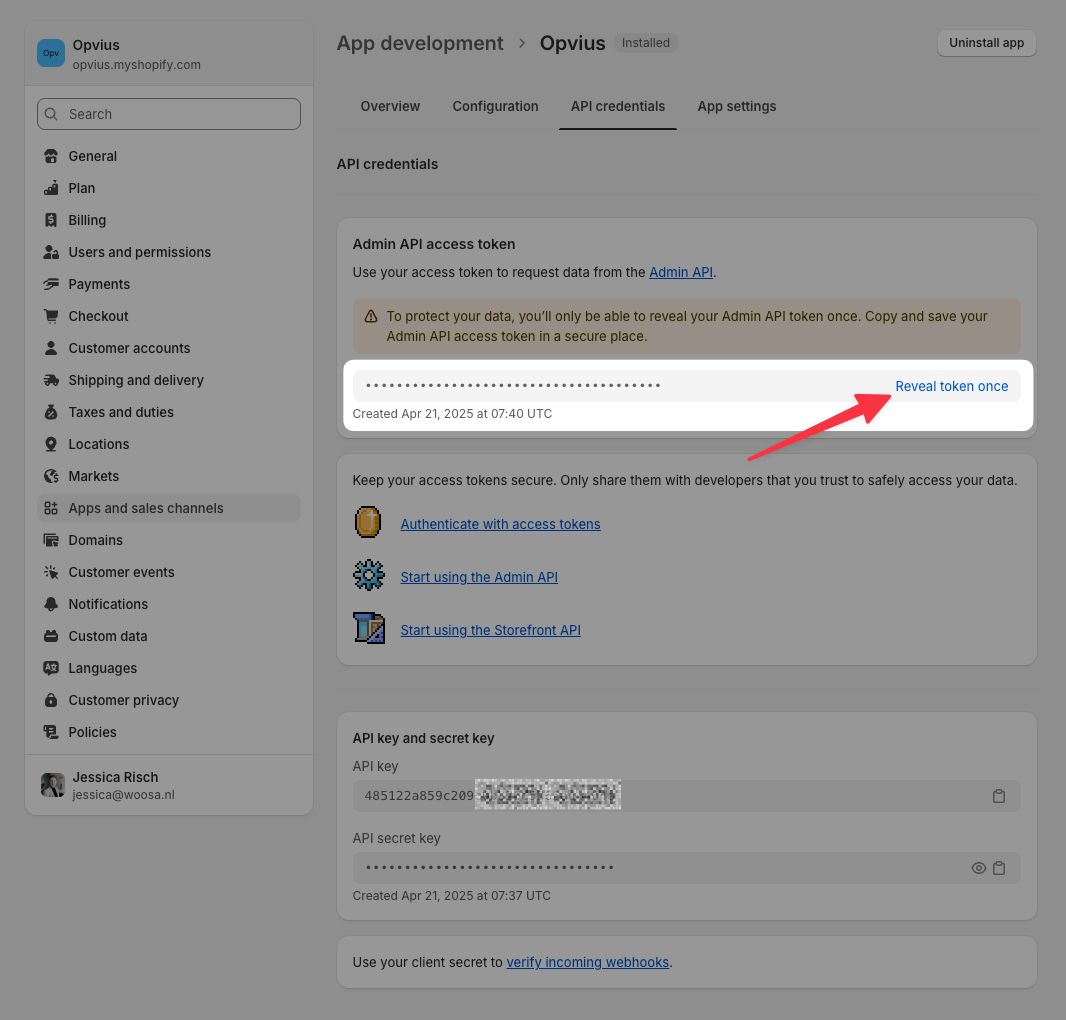This screenshot has width=1066, height=1020.
Task: Click the Shipping and delivery truck icon
Action: 51,380
